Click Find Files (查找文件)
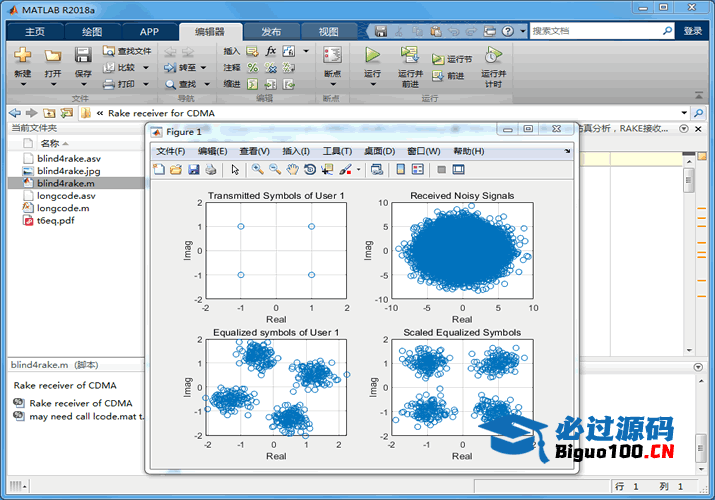 (127, 51)
